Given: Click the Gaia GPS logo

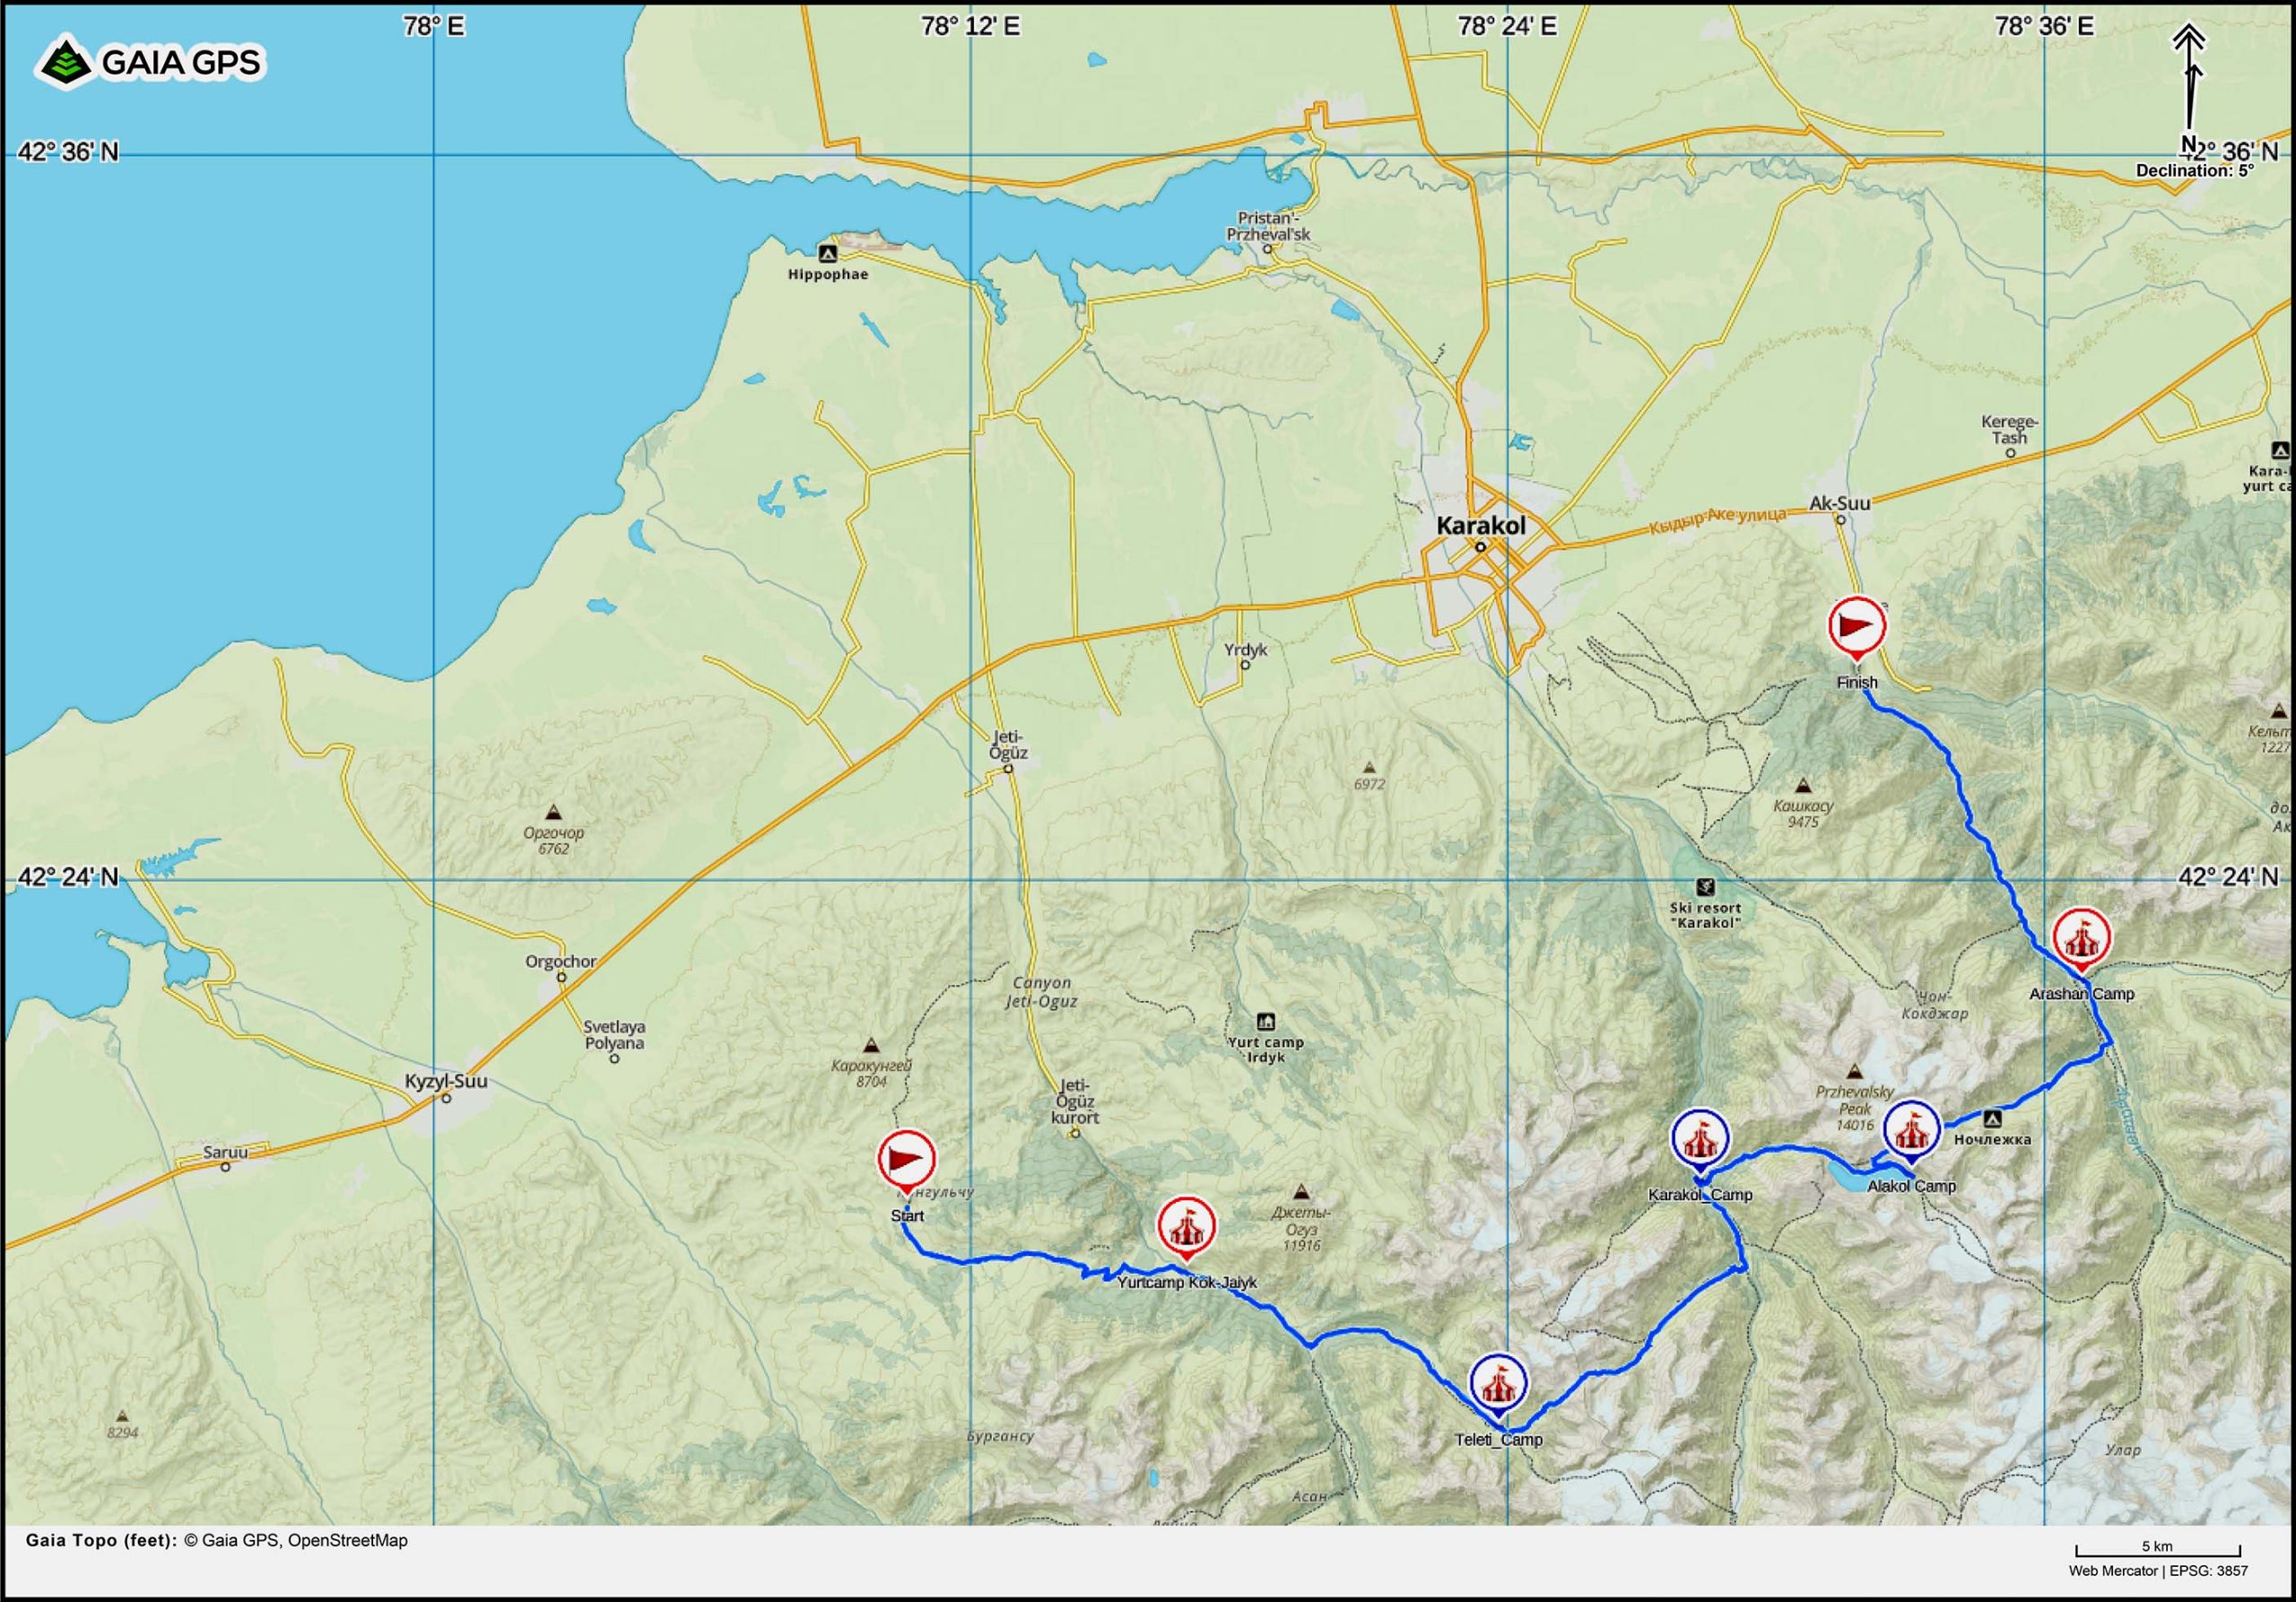Looking at the screenshot, I should pyautogui.click(x=150, y=62).
